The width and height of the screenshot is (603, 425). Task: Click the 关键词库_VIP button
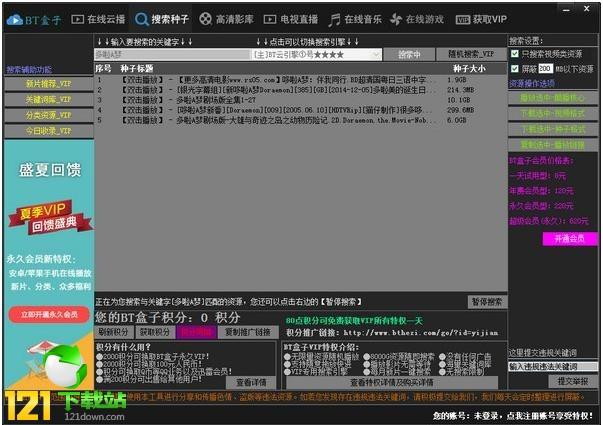tap(48, 99)
